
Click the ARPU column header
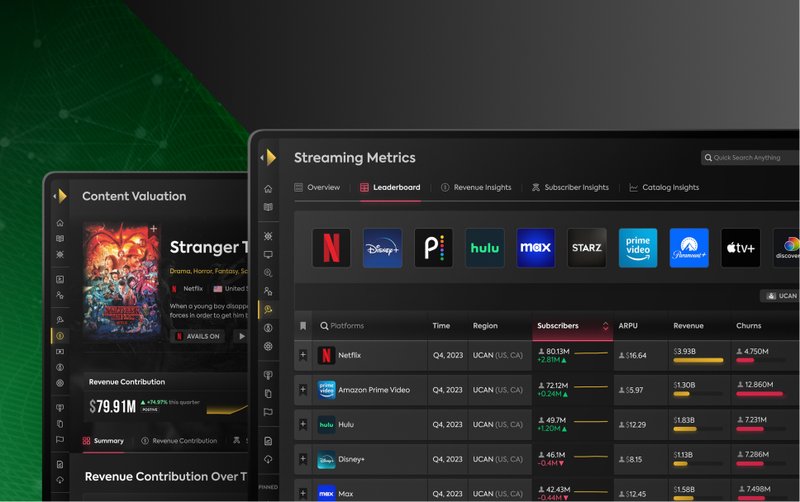[628, 325]
